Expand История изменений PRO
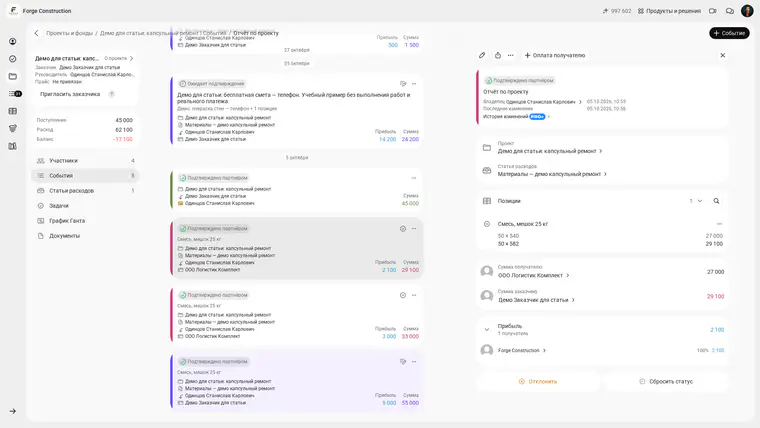The width and height of the screenshot is (760, 428). 516,116
